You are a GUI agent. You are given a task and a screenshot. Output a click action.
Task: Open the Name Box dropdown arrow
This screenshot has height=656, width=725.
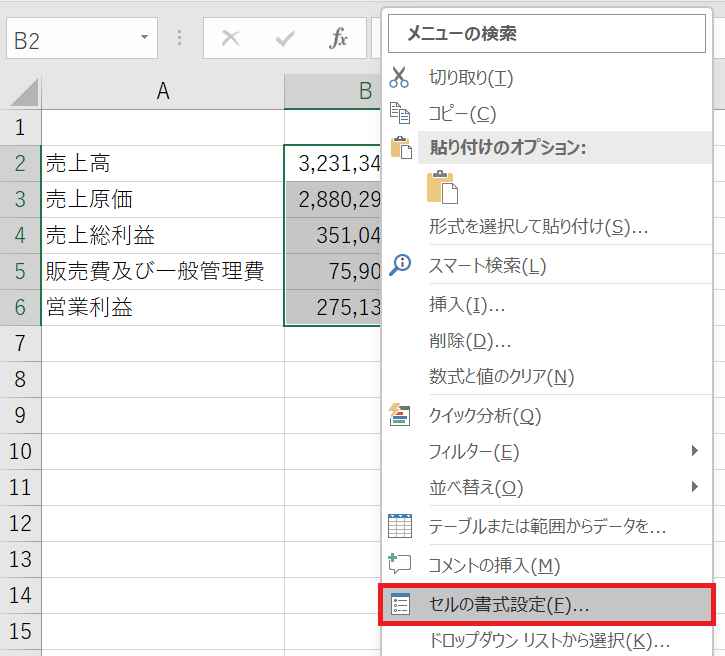[145, 39]
